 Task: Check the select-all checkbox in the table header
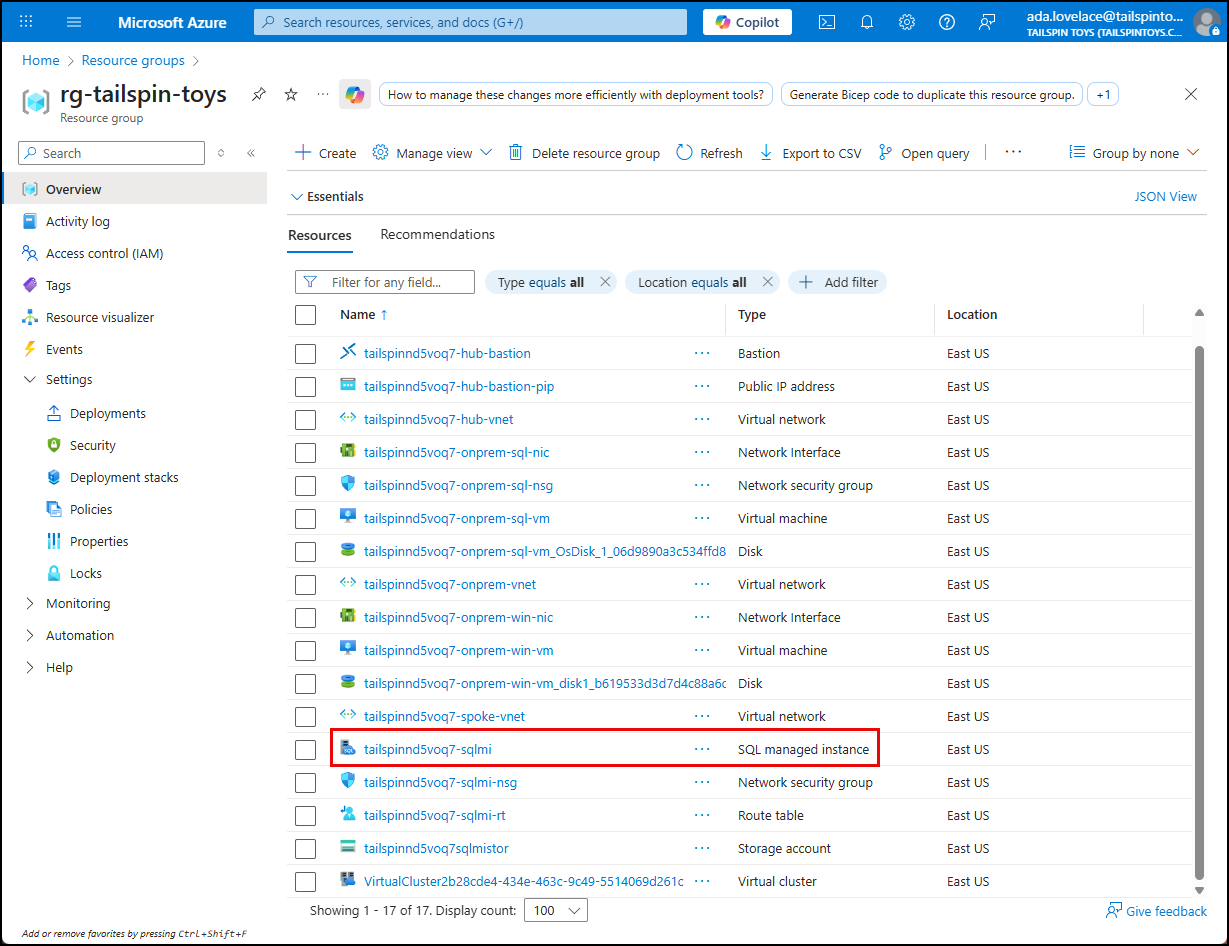tap(305, 314)
